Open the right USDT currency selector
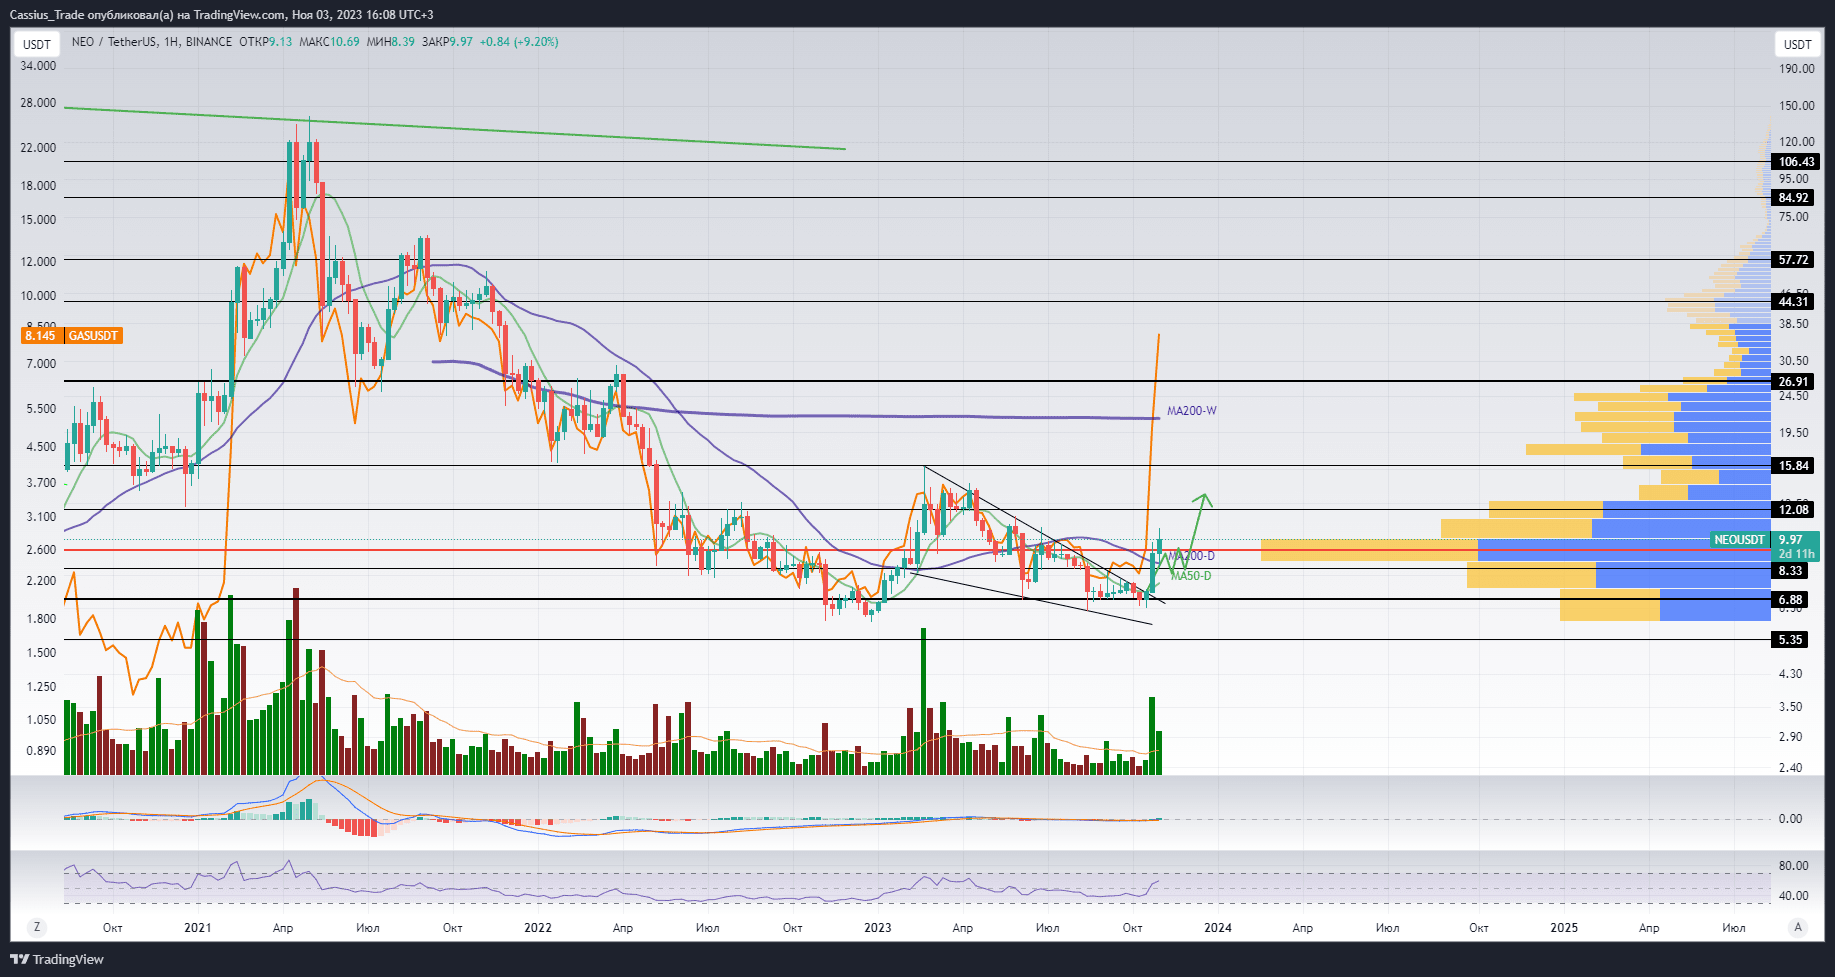 click(1797, 44)
